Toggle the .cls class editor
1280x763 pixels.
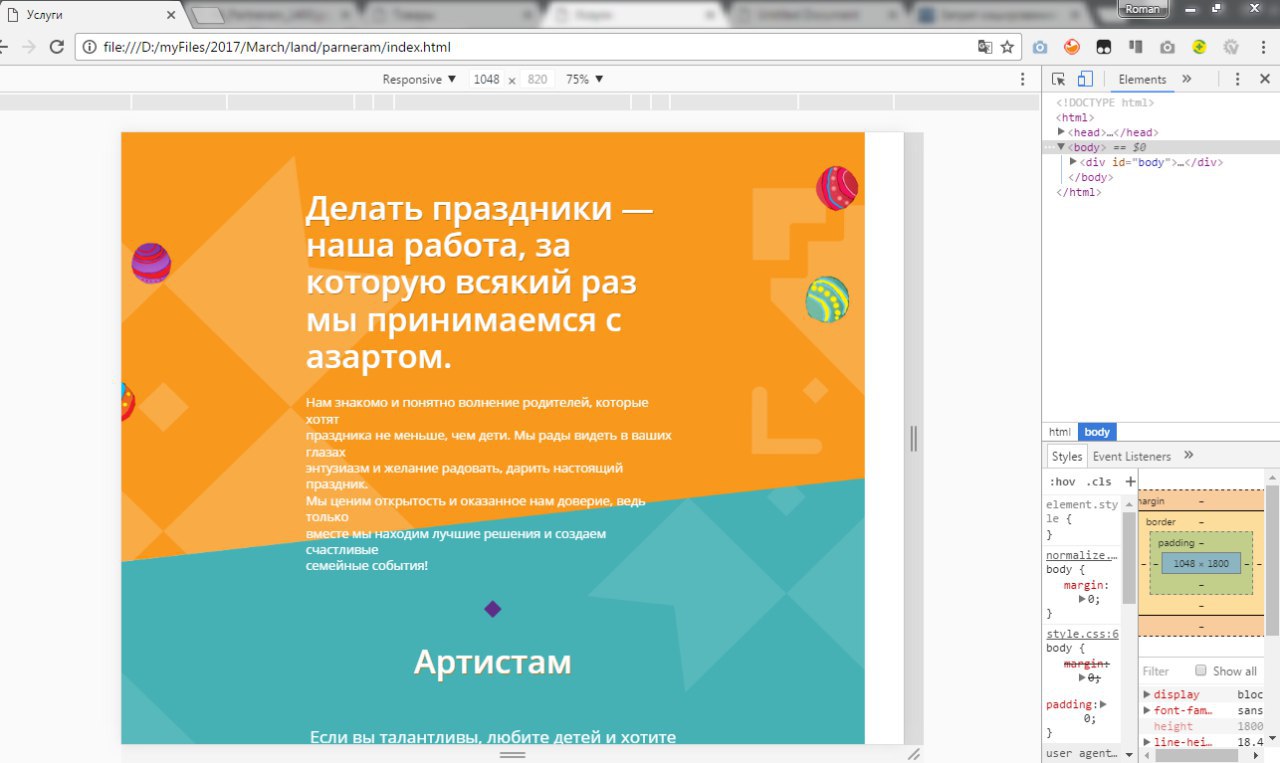[1098, 481]
